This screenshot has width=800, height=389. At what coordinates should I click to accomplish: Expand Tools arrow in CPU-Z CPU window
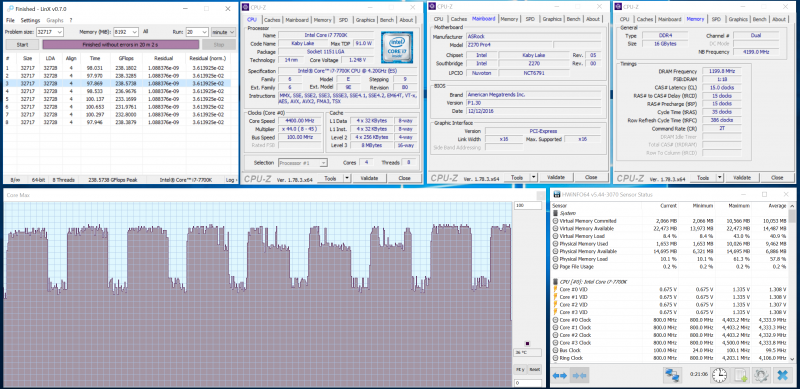point(347,178)
